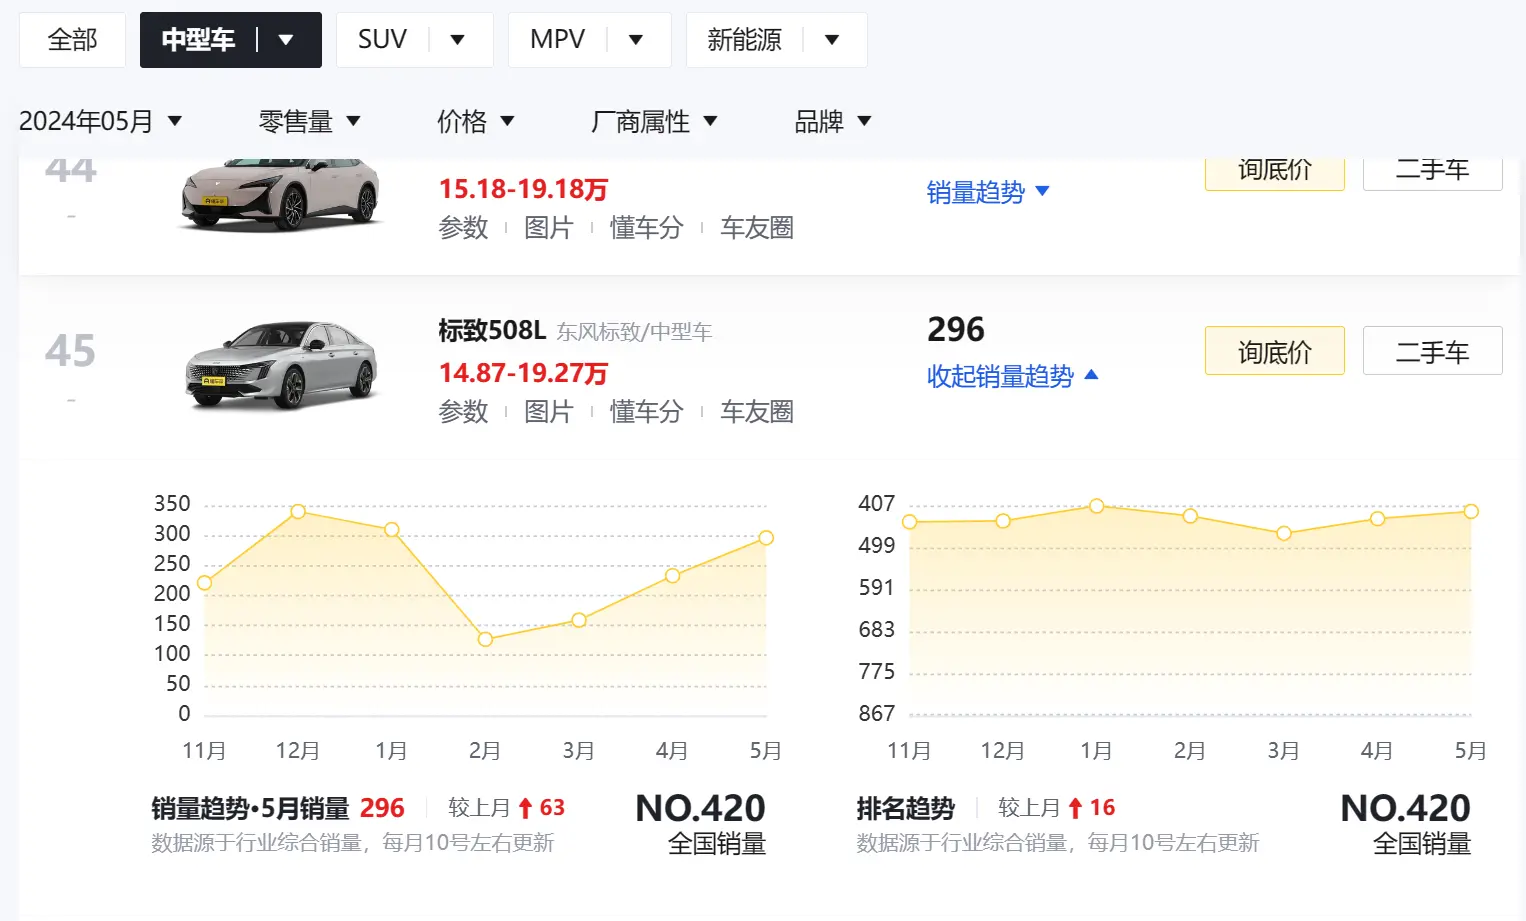Open 参数 link for rank 44 car
Image resolution: width=1526 pixels, height=921 pixels.
463,228
